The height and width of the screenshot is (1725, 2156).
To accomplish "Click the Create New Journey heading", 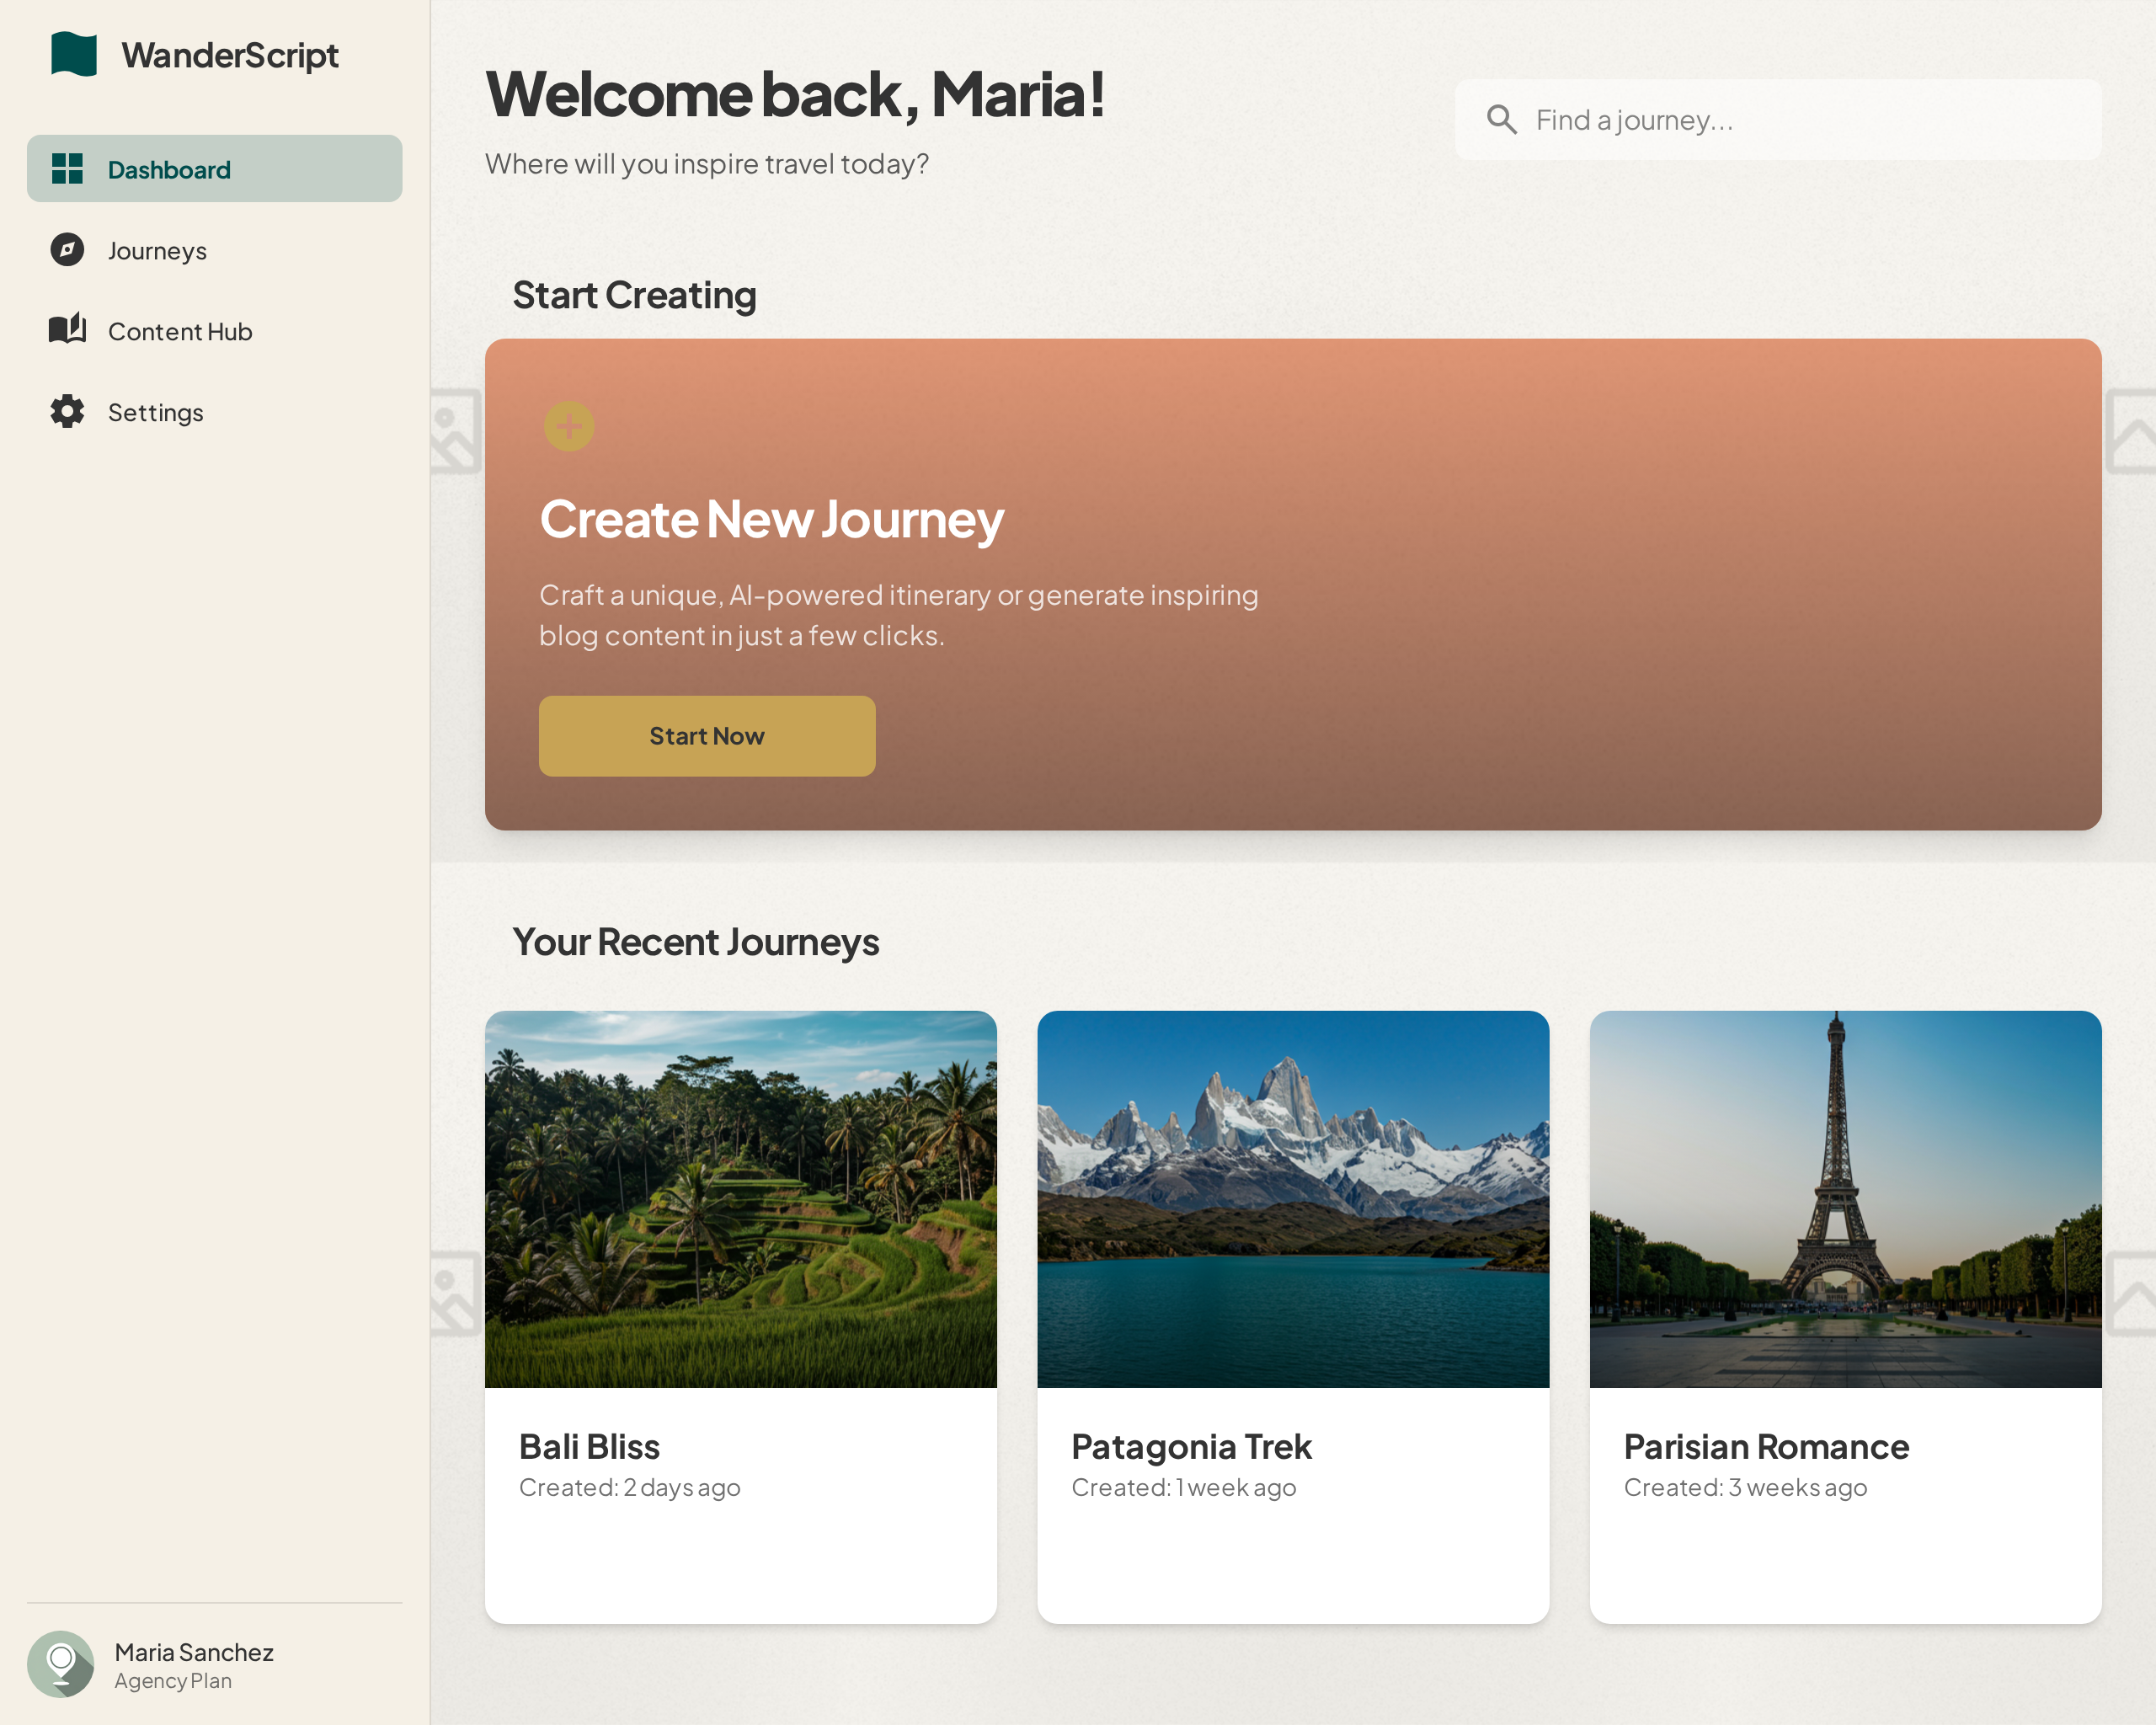I will (x=771, y=520).
